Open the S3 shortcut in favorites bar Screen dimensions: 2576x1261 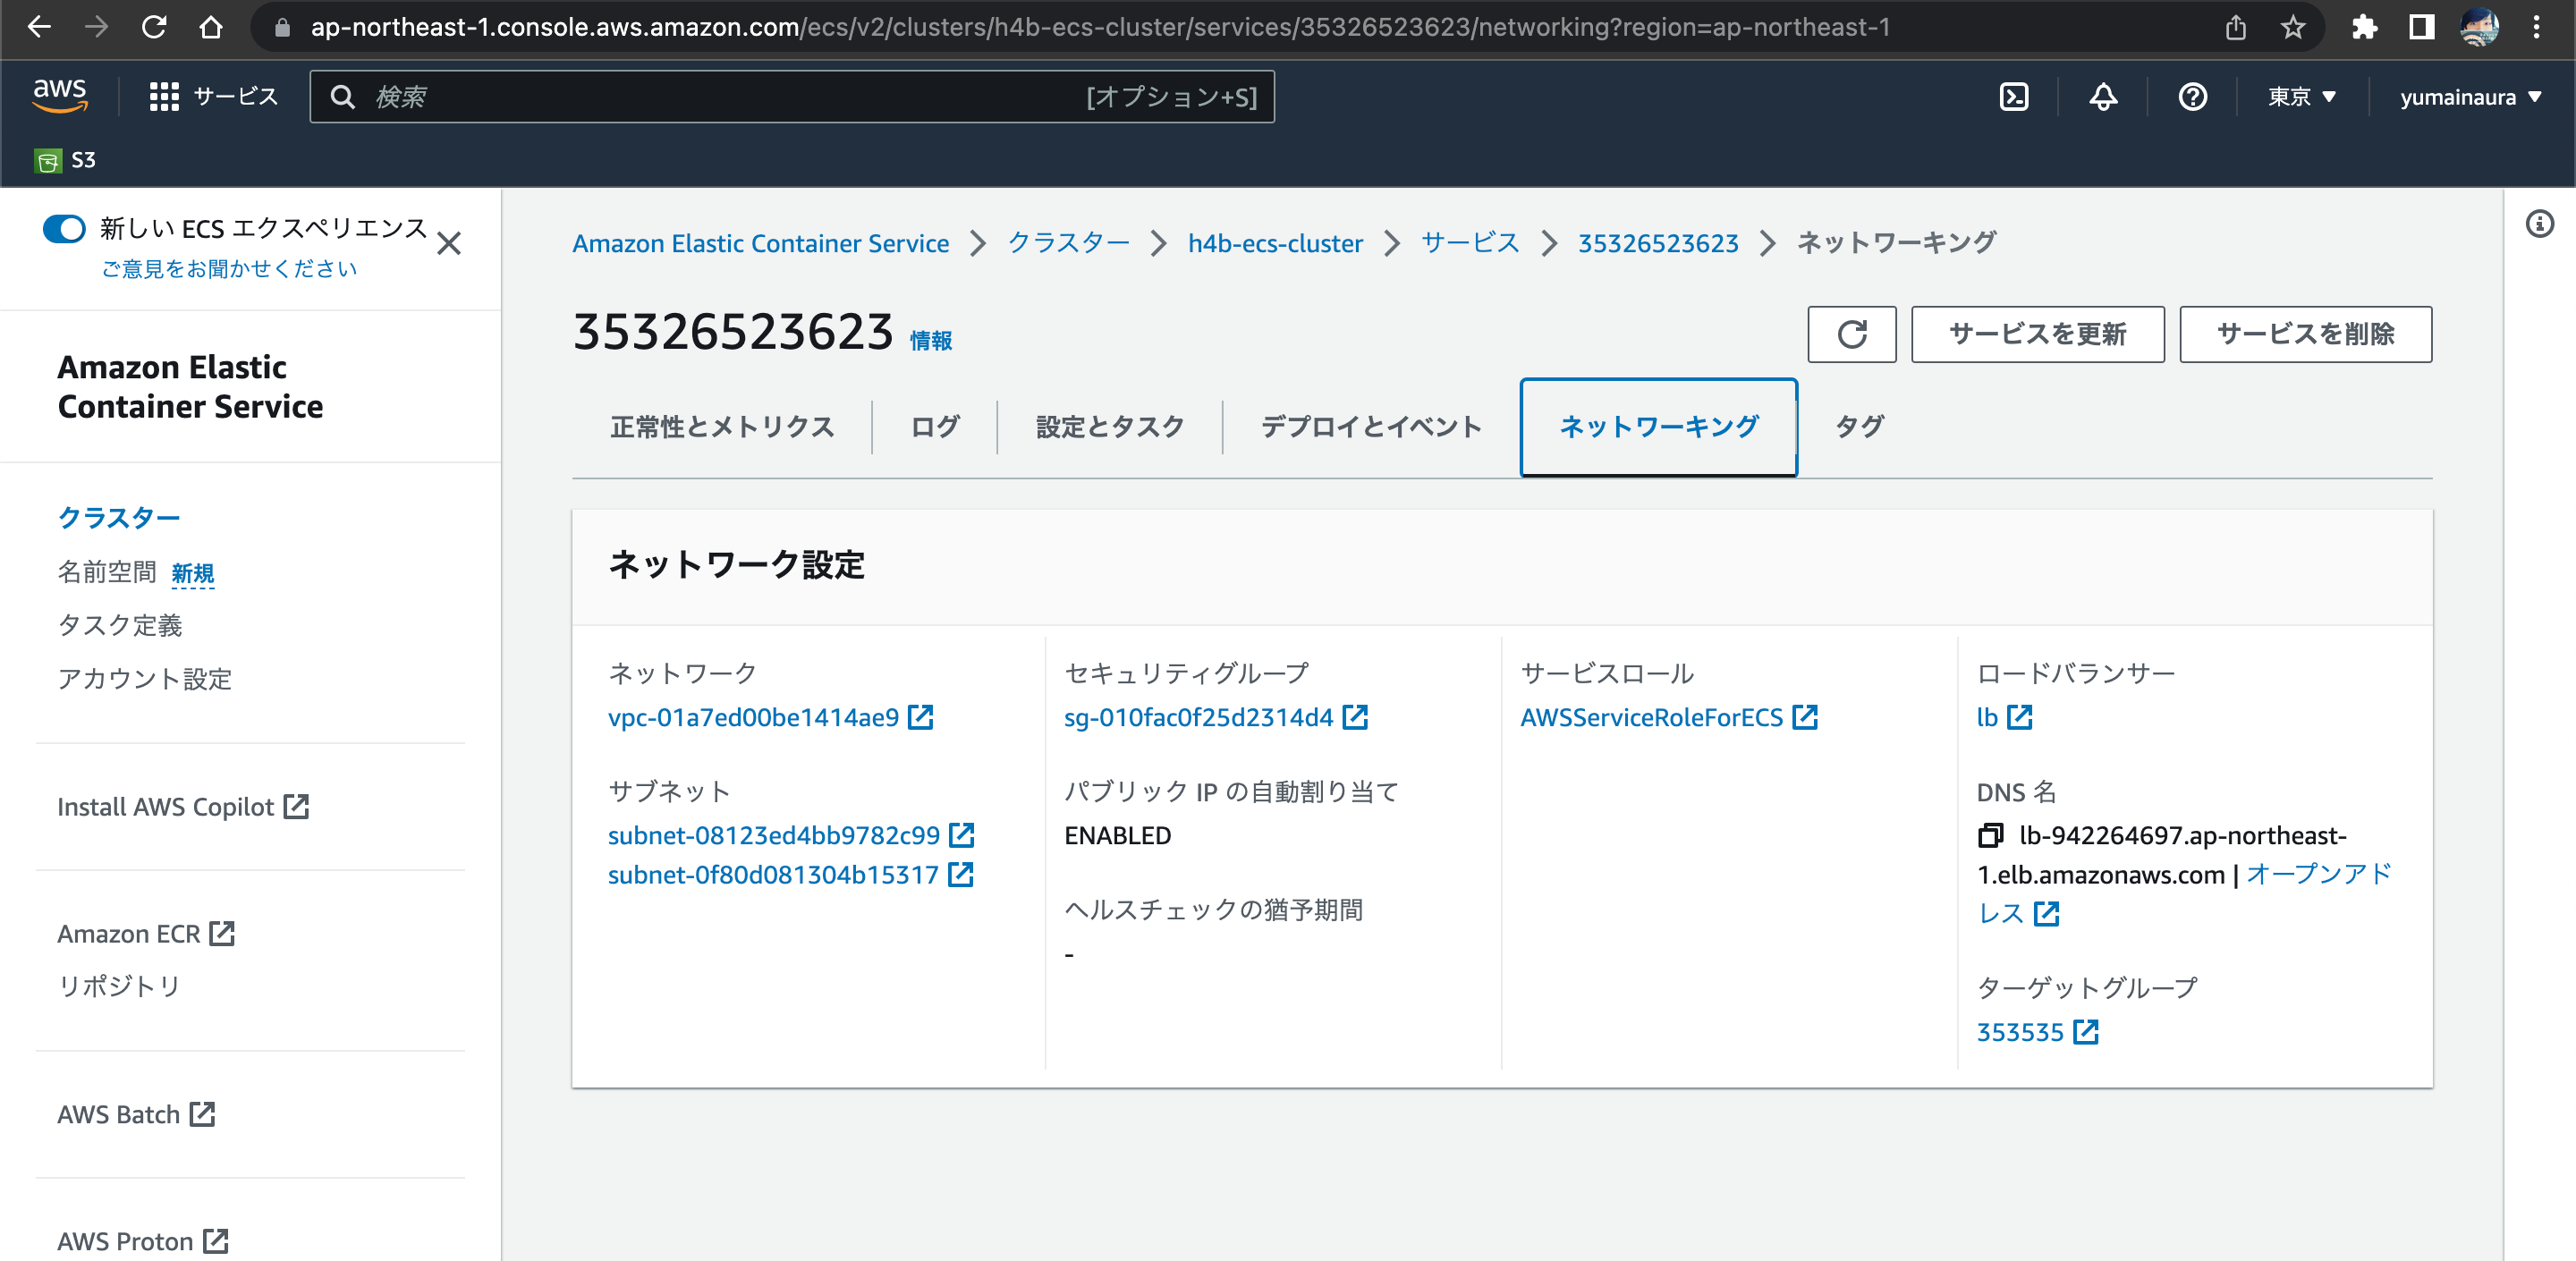click(66, 160)
